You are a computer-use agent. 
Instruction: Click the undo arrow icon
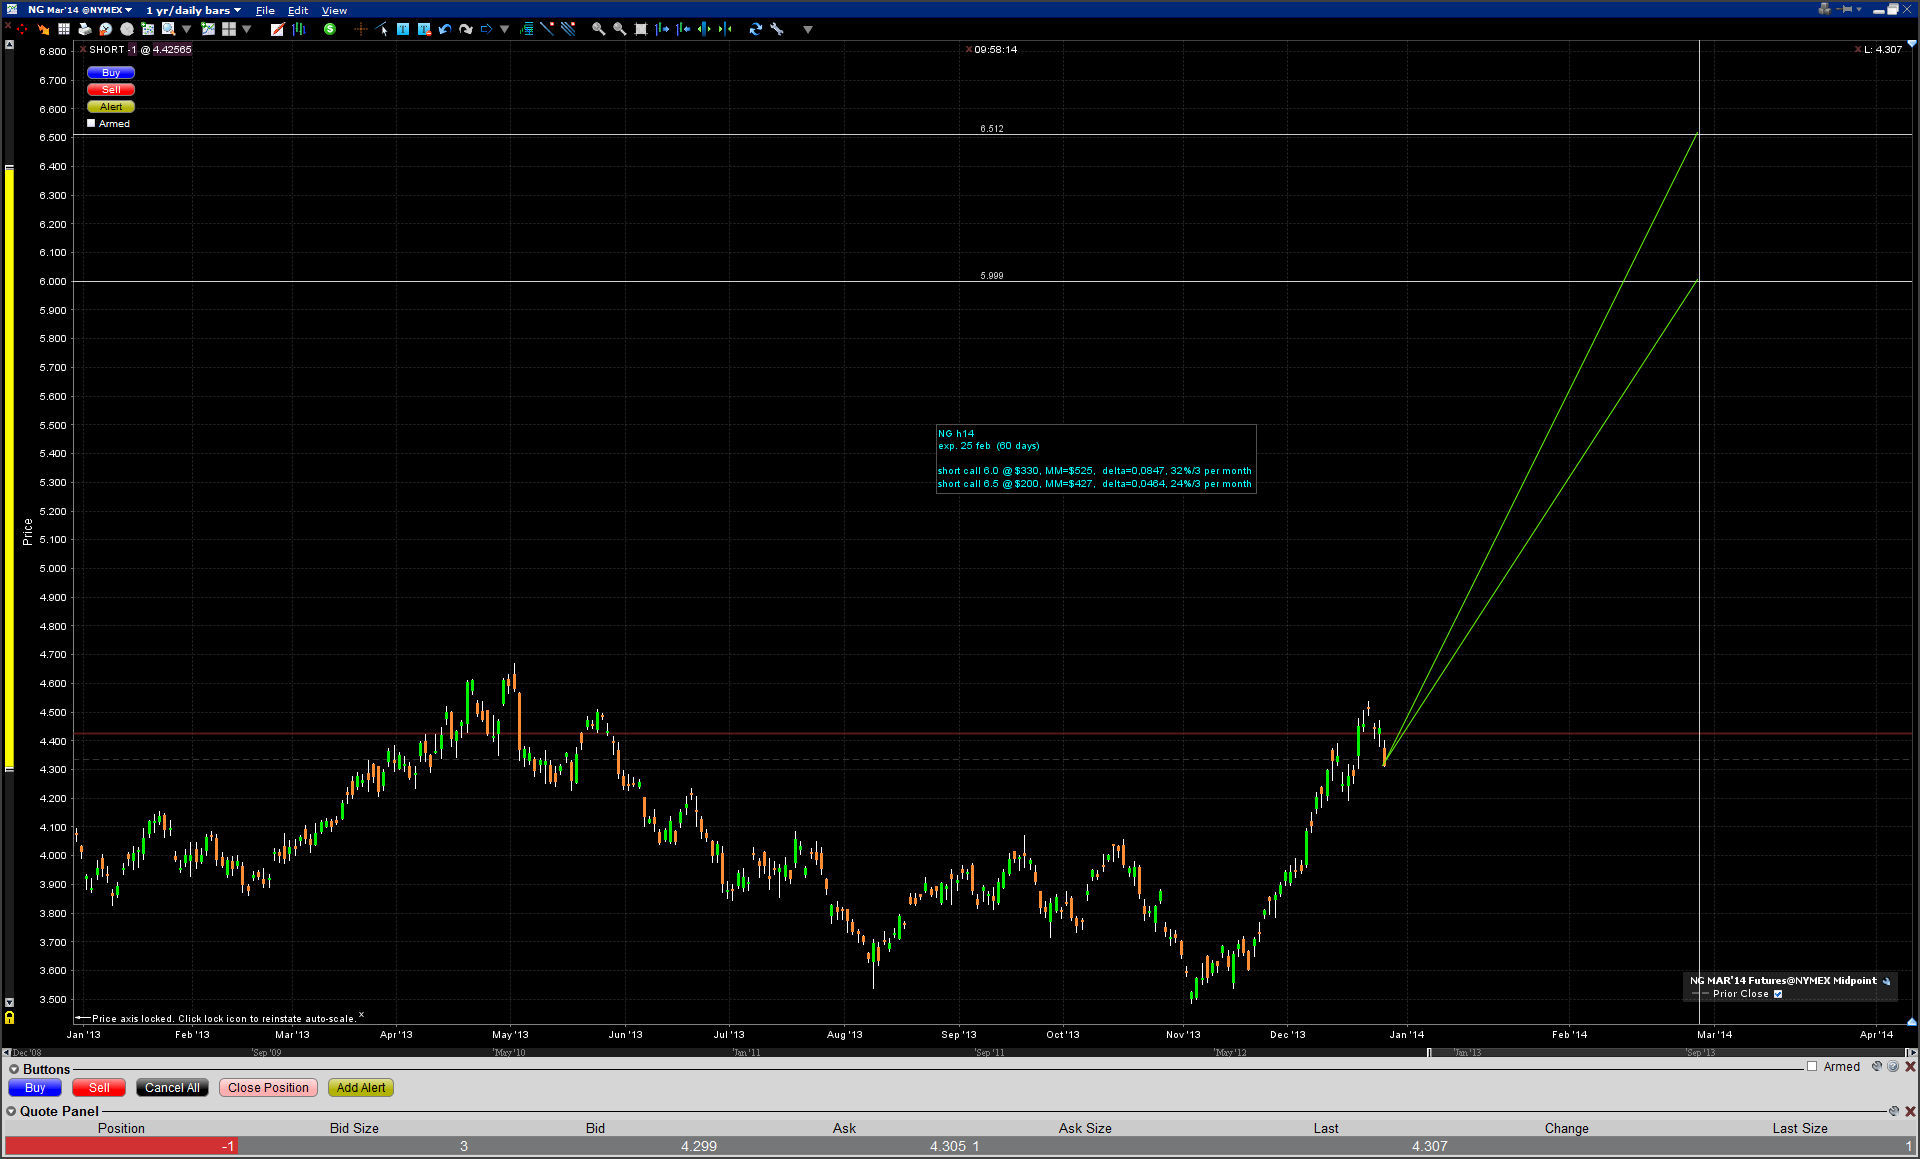click(445, 29)
